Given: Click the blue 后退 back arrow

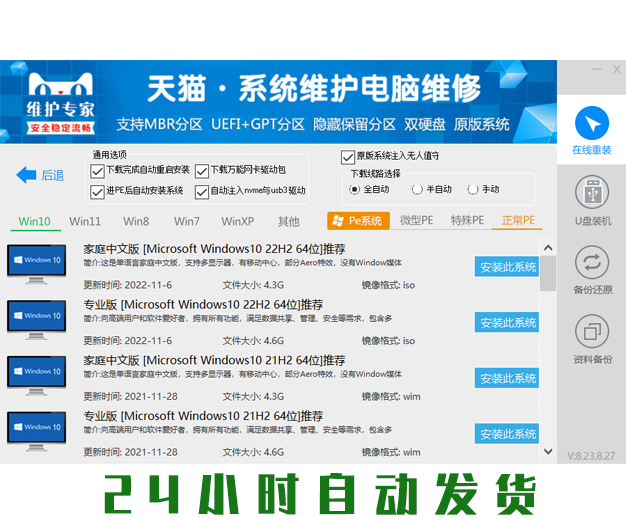Looking at the screenshot, I should click(26, 175).
